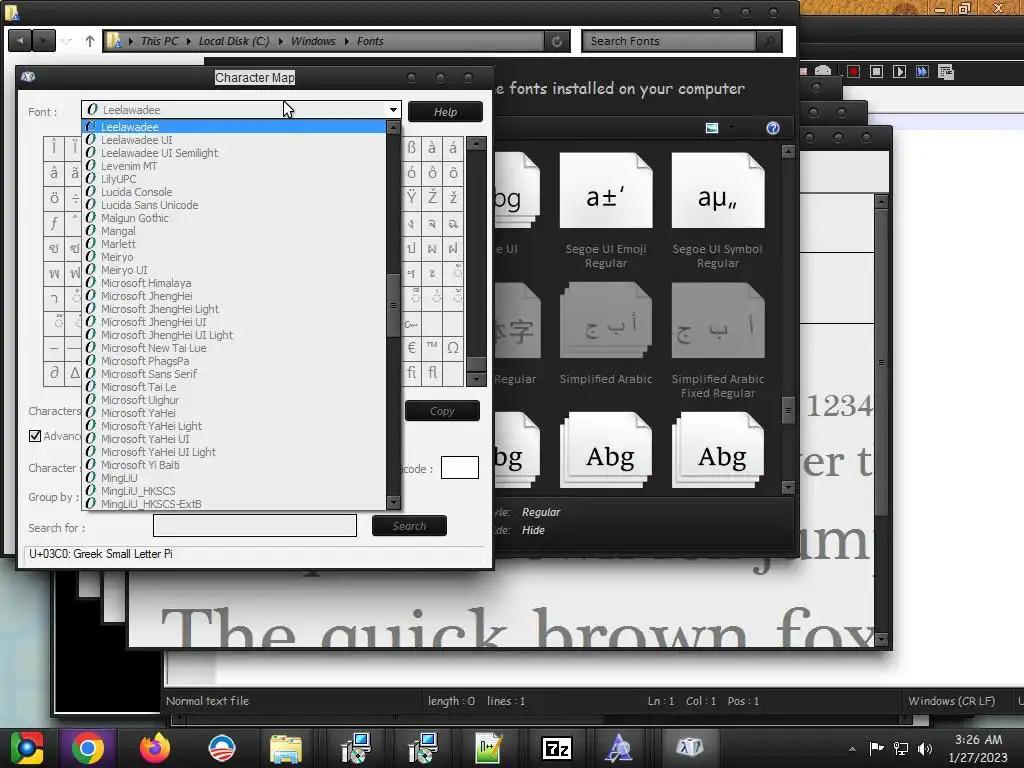1024x768 pixels.
Task: Click the red Record macro icon in Notepad++
Action: [854, 71]
